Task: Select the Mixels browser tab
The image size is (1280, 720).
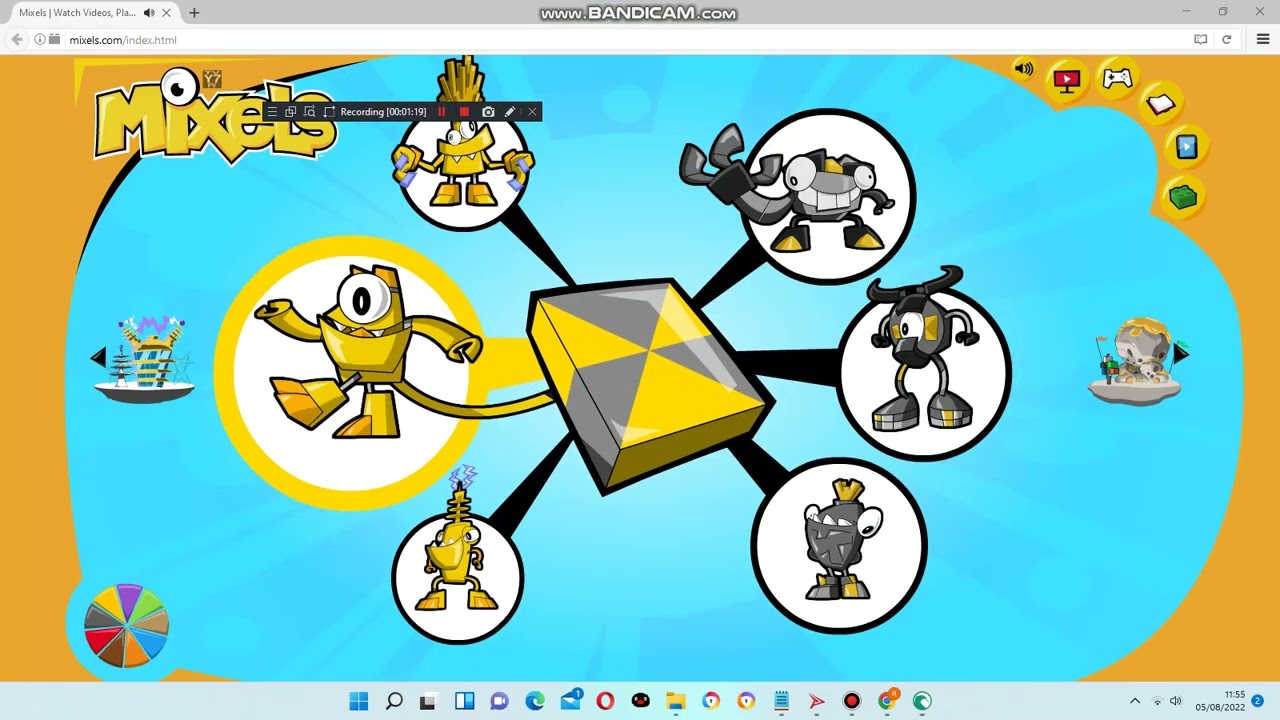Action: click(93, 13)
